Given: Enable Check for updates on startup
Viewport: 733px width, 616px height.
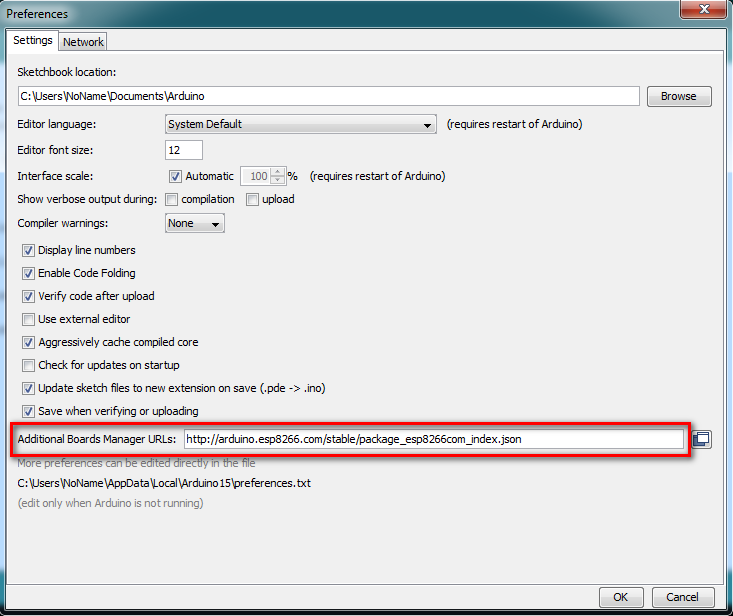Looking at the screenshot, I should 28,365.
